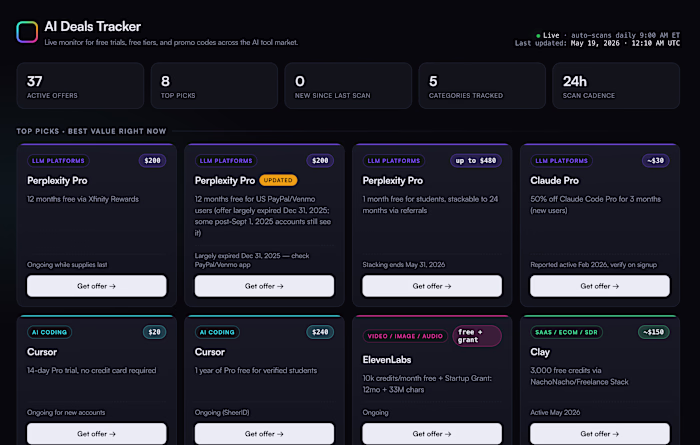Click the ElevenLabs card title
Screen dimensions: 700x445
point(387,360)
